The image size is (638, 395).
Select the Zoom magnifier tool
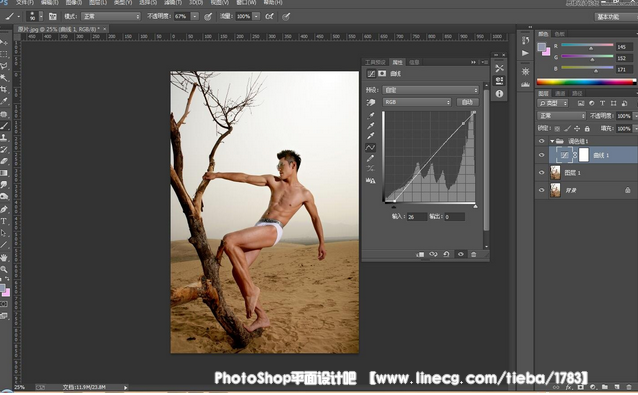pos(4,269)
